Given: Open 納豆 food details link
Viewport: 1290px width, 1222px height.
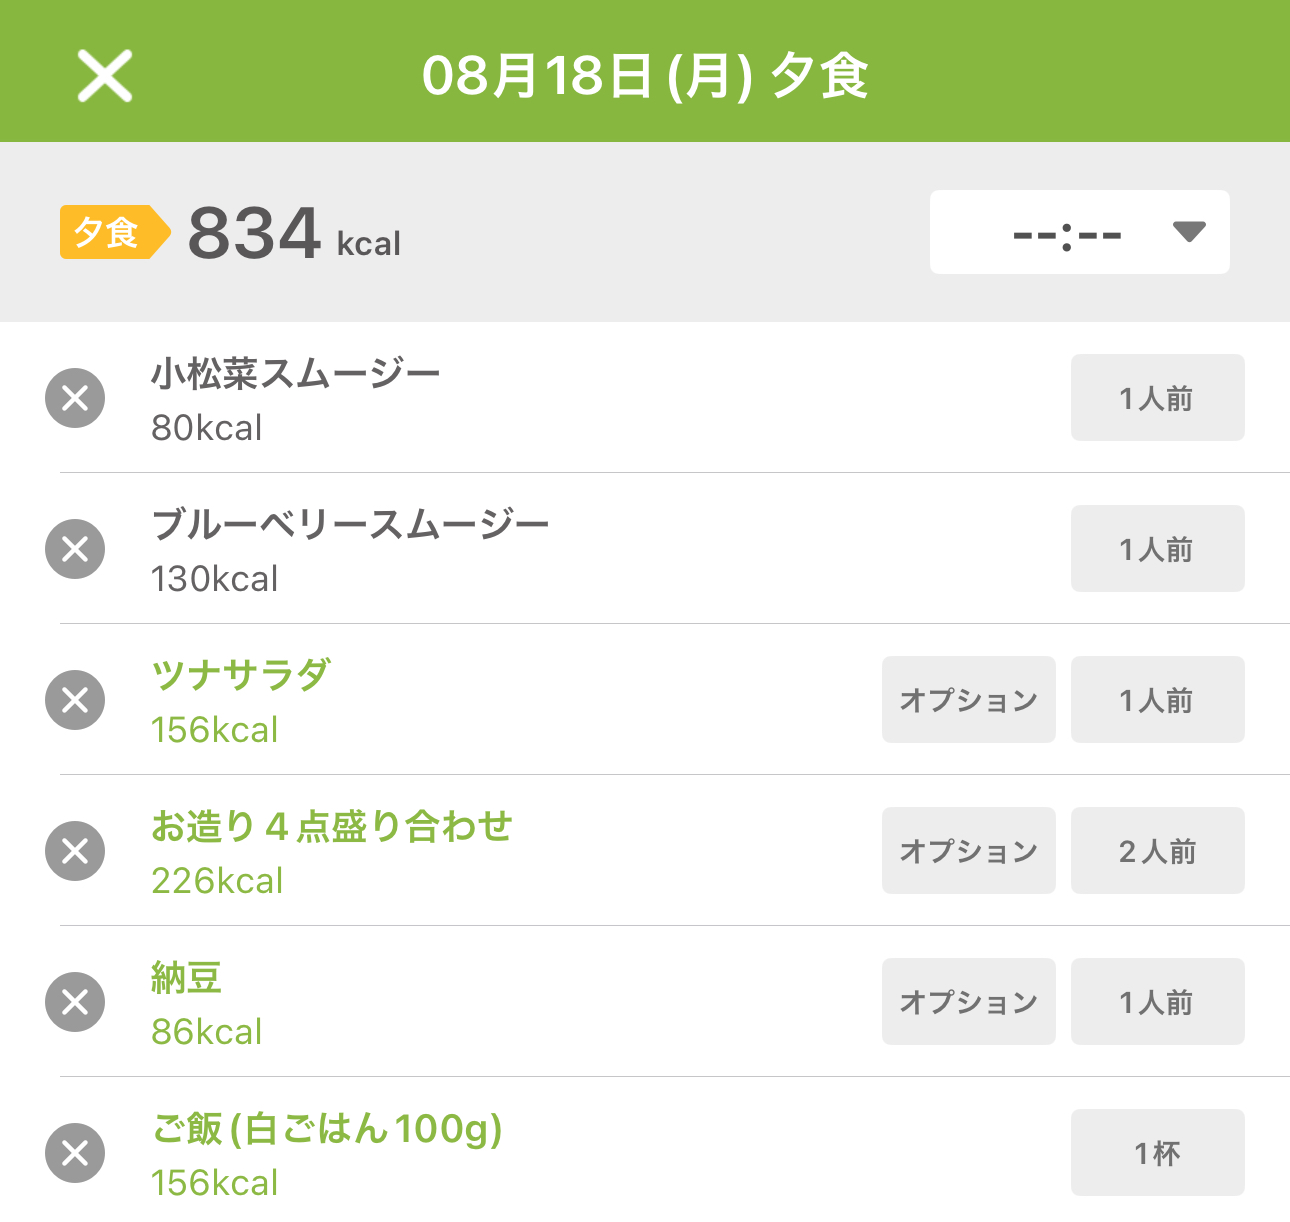Looking at the screenshot, I should [186, 977].
